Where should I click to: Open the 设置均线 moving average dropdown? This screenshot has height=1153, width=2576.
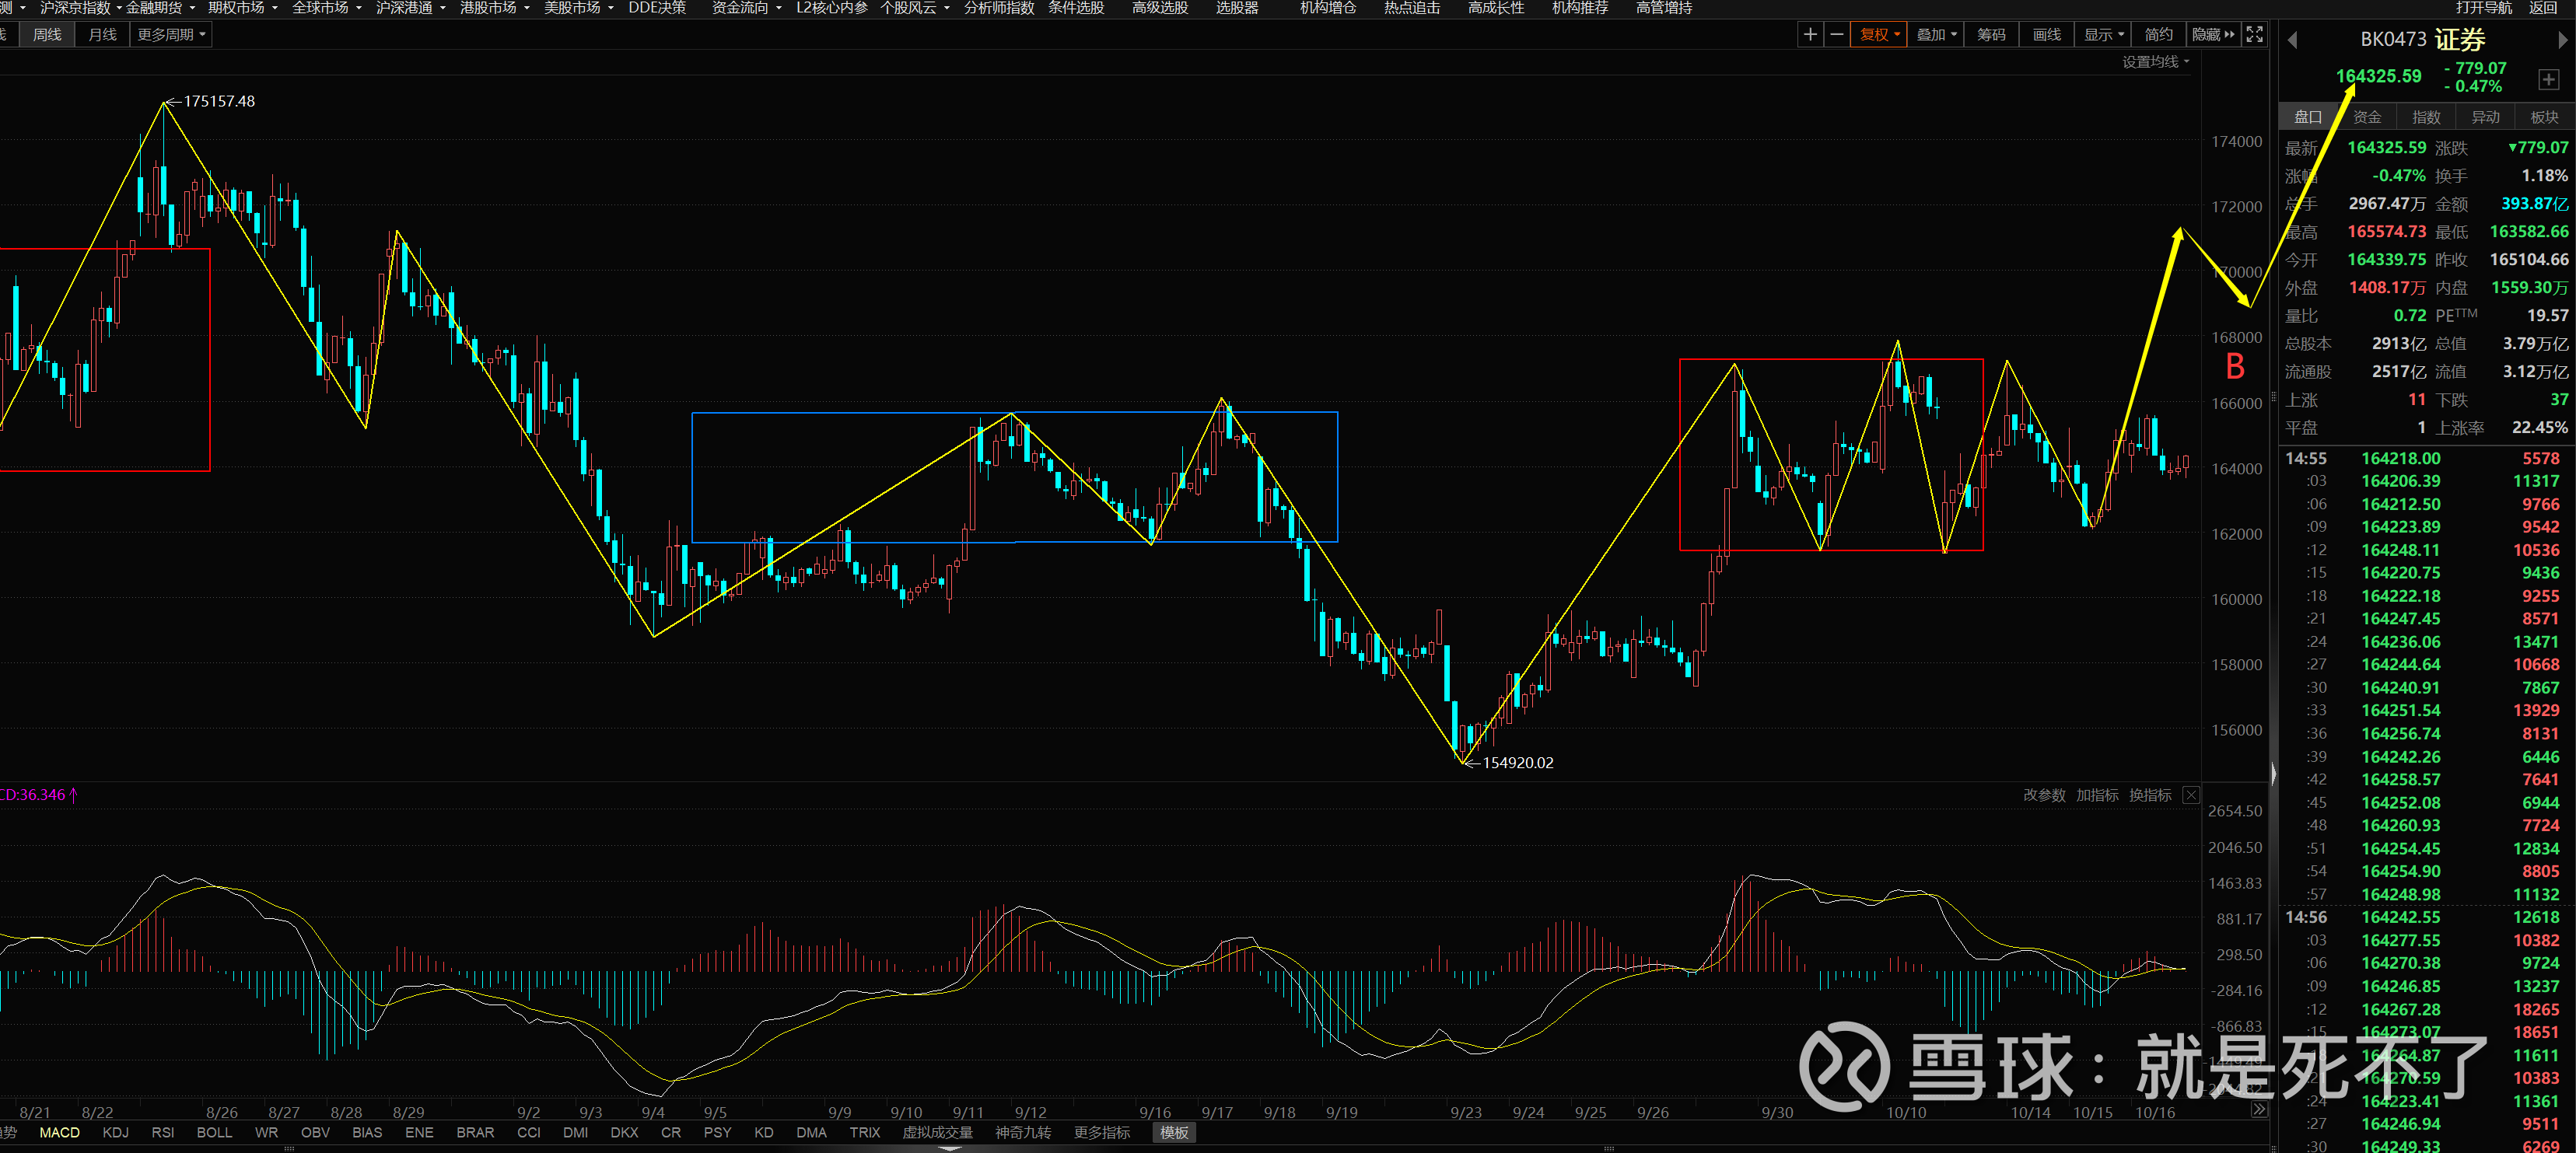point(2155,62)
